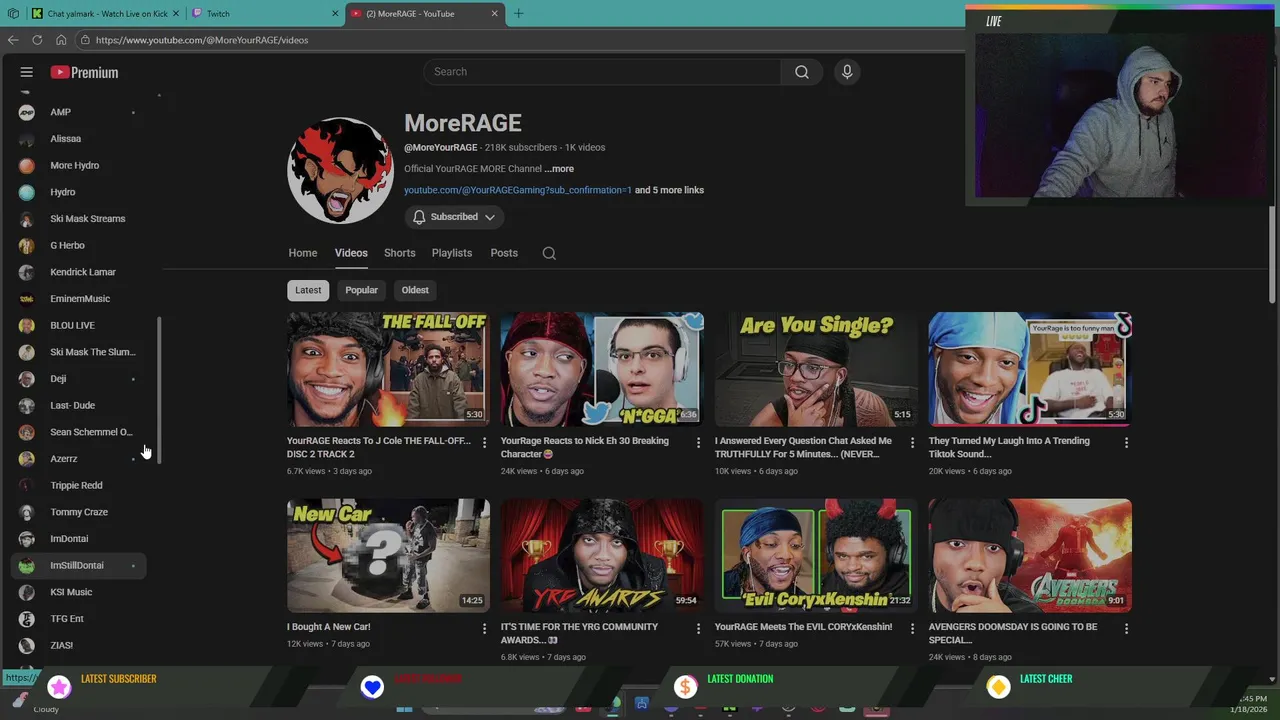1280x720 pixels.
Task: Close the MoreRAGE YouTube browser tab
Action: [494, 14]
